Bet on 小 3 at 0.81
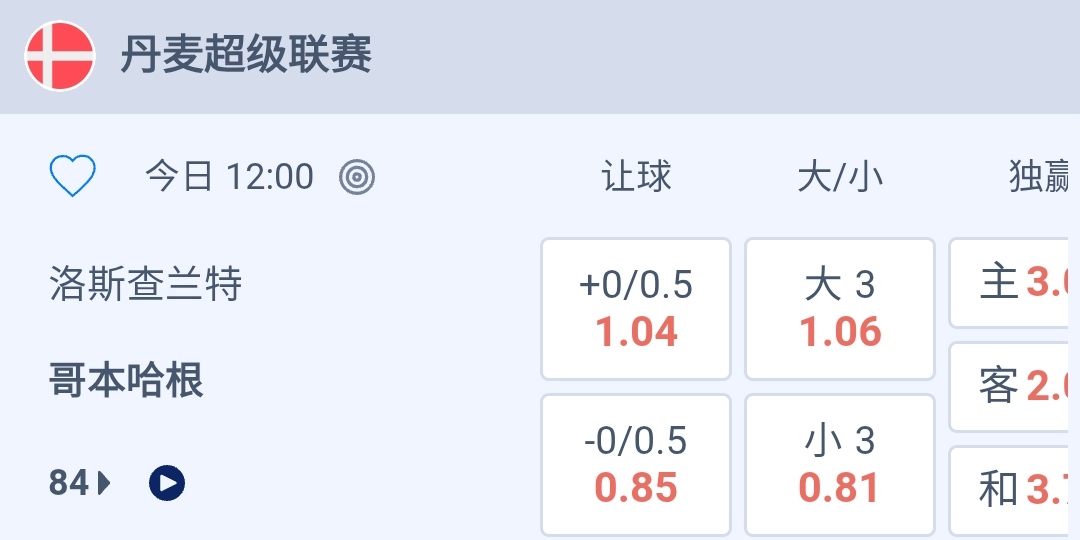 coord(840,465)
